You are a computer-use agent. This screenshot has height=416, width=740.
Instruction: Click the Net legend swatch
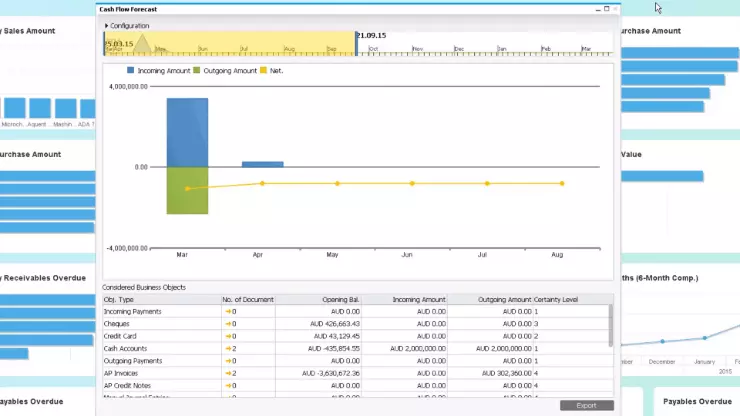coord(263,70)
